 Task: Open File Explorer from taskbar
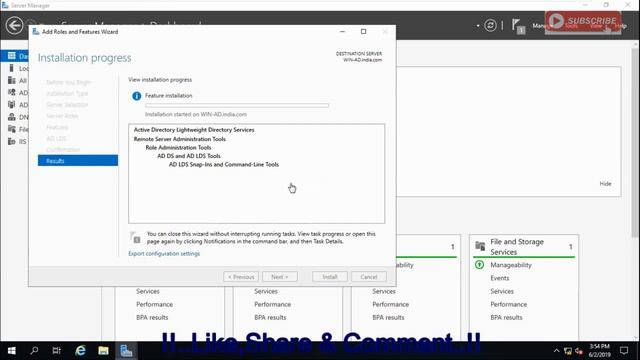103,351
